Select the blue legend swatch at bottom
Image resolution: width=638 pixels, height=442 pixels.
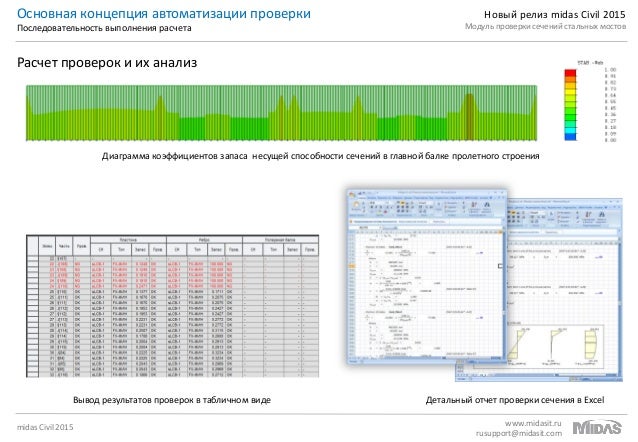[x=570, y=137]
